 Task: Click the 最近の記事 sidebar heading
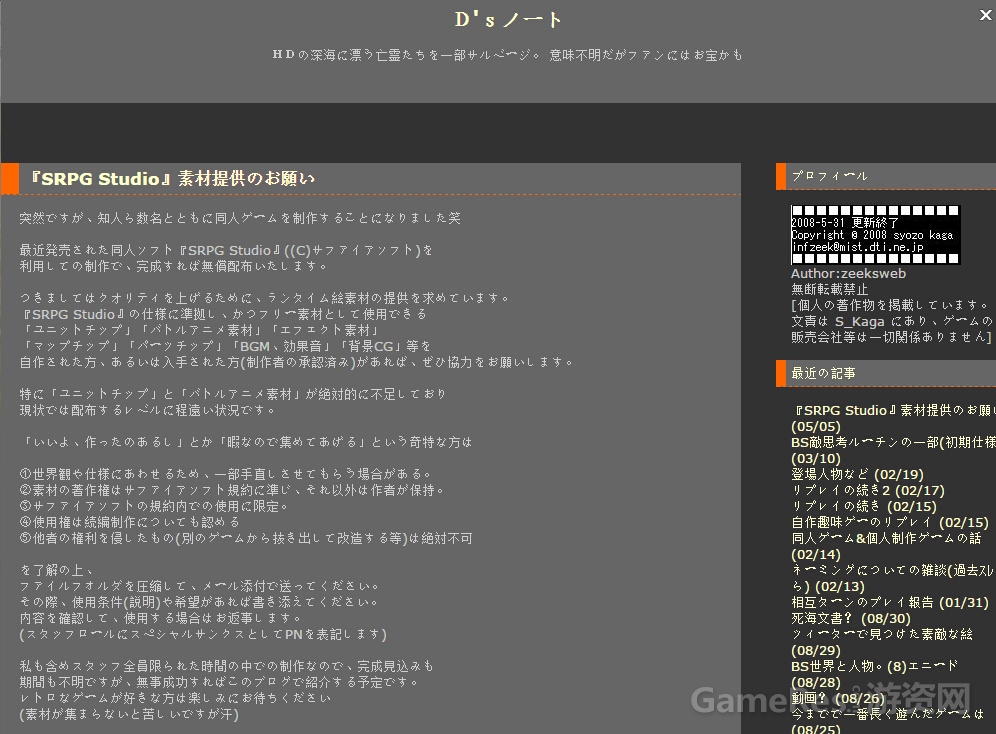pyautogui.click(x=823, y=373)
